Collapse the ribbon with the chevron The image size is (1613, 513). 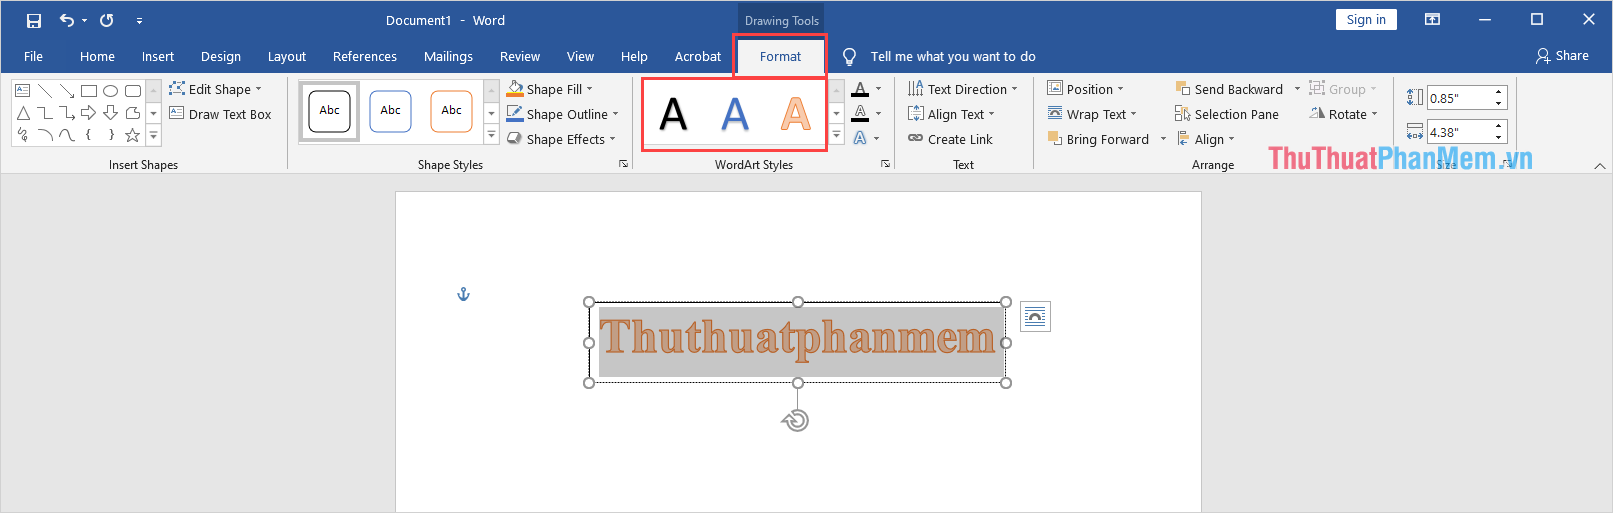1600,166
